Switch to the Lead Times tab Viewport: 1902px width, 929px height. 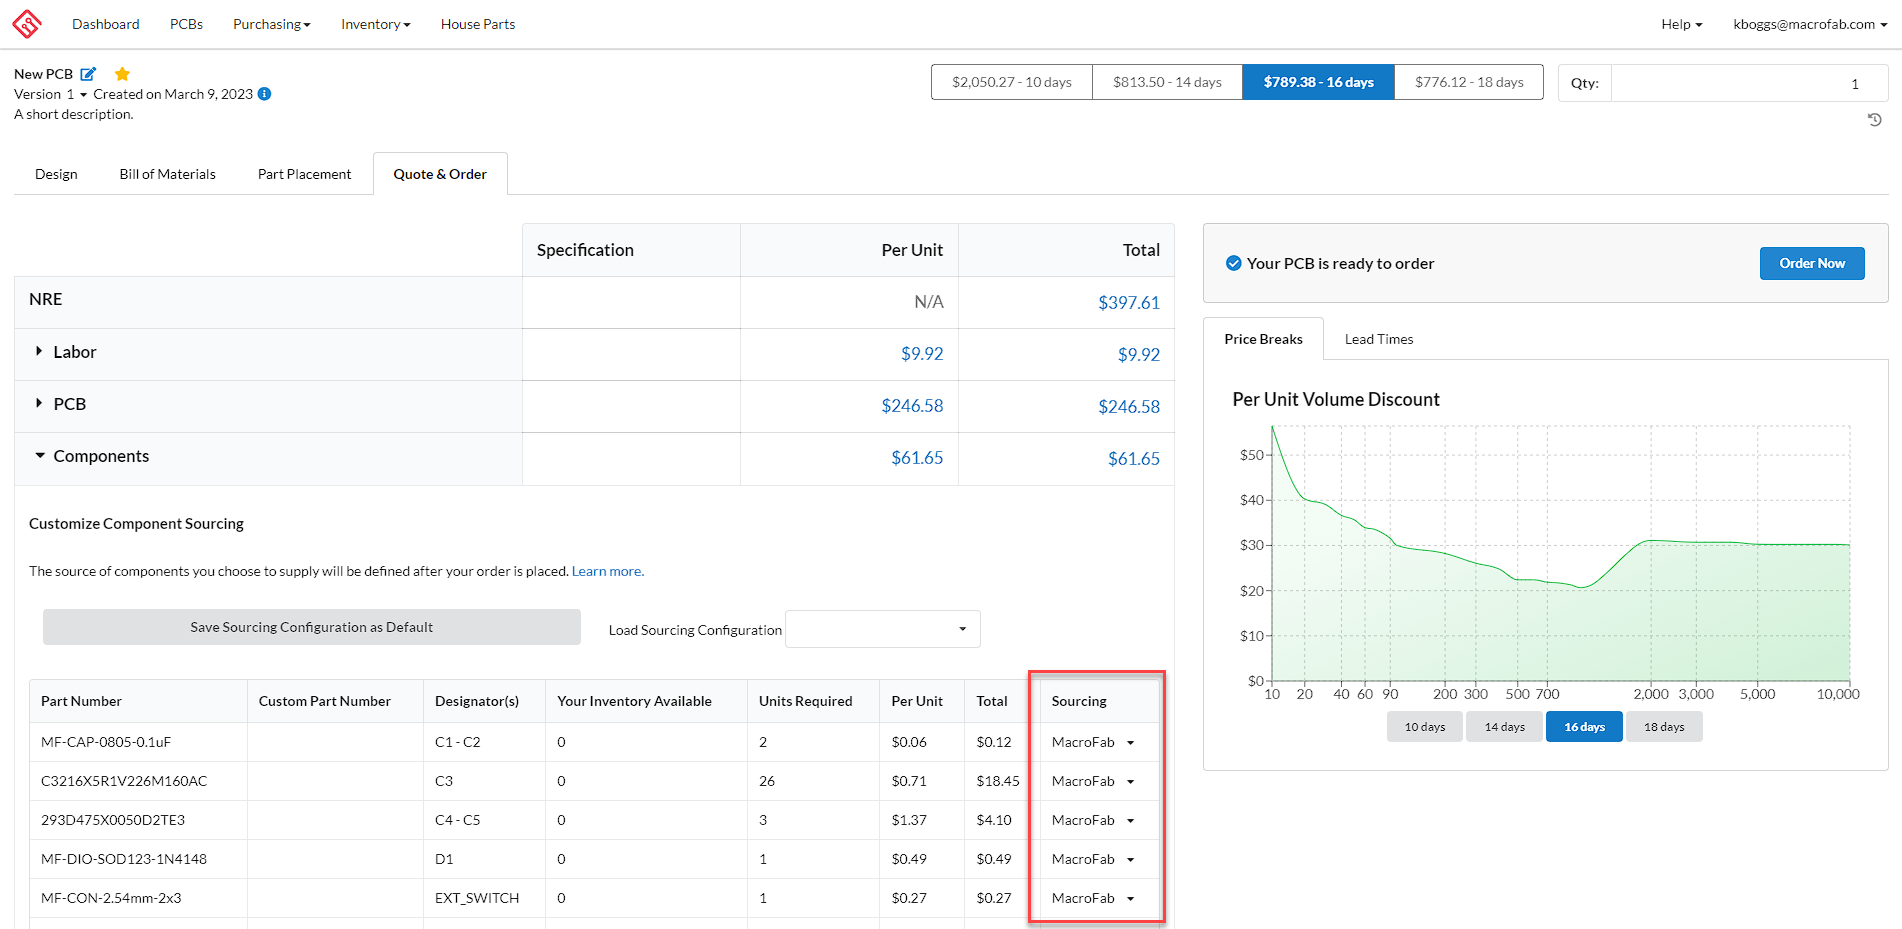pos(1379,339)
